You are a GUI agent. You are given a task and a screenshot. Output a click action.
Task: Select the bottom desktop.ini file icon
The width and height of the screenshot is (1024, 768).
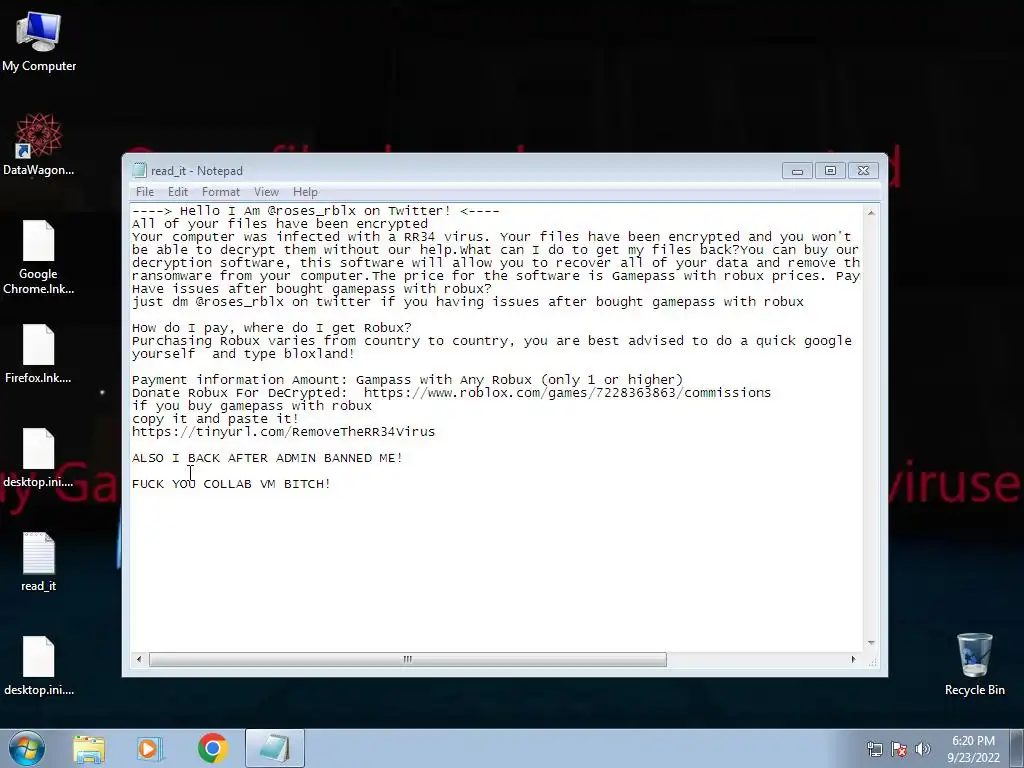39,665
